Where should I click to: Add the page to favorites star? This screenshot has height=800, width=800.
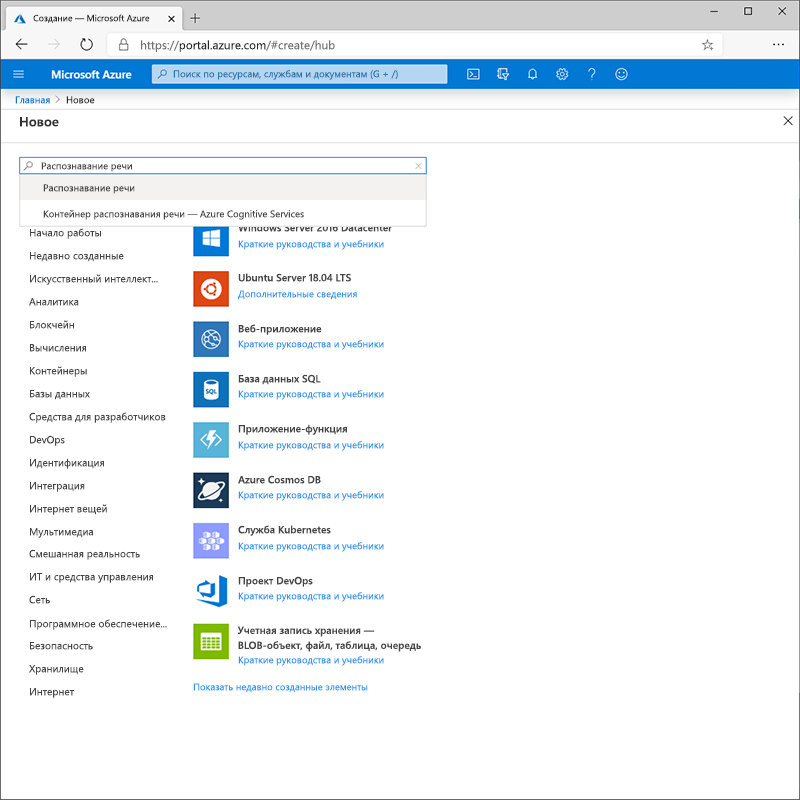point(707,45)
